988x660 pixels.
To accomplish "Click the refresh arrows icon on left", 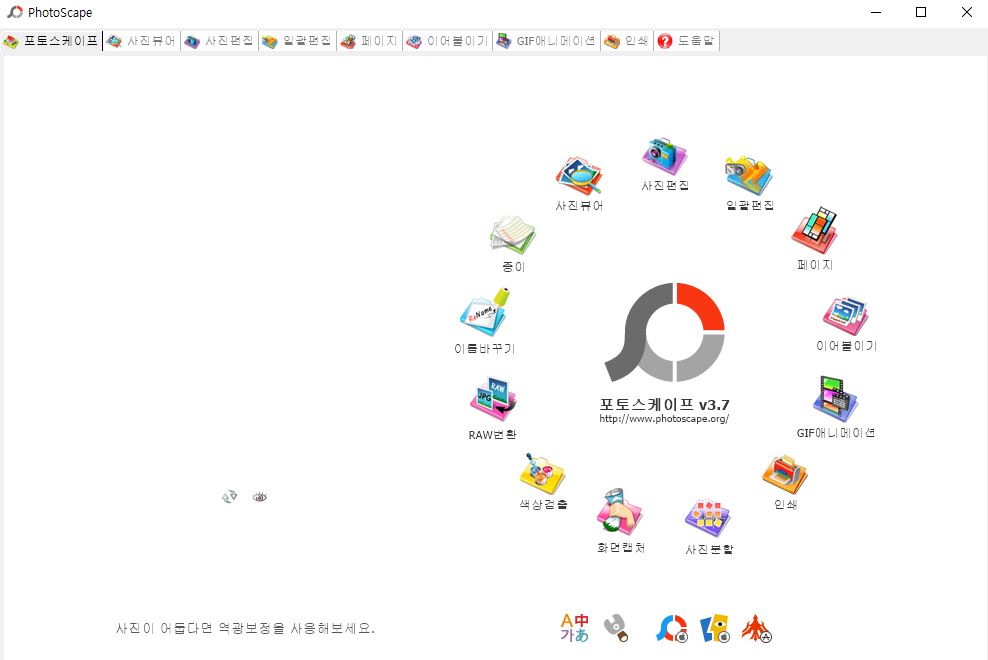I will (x=229, y=497).
